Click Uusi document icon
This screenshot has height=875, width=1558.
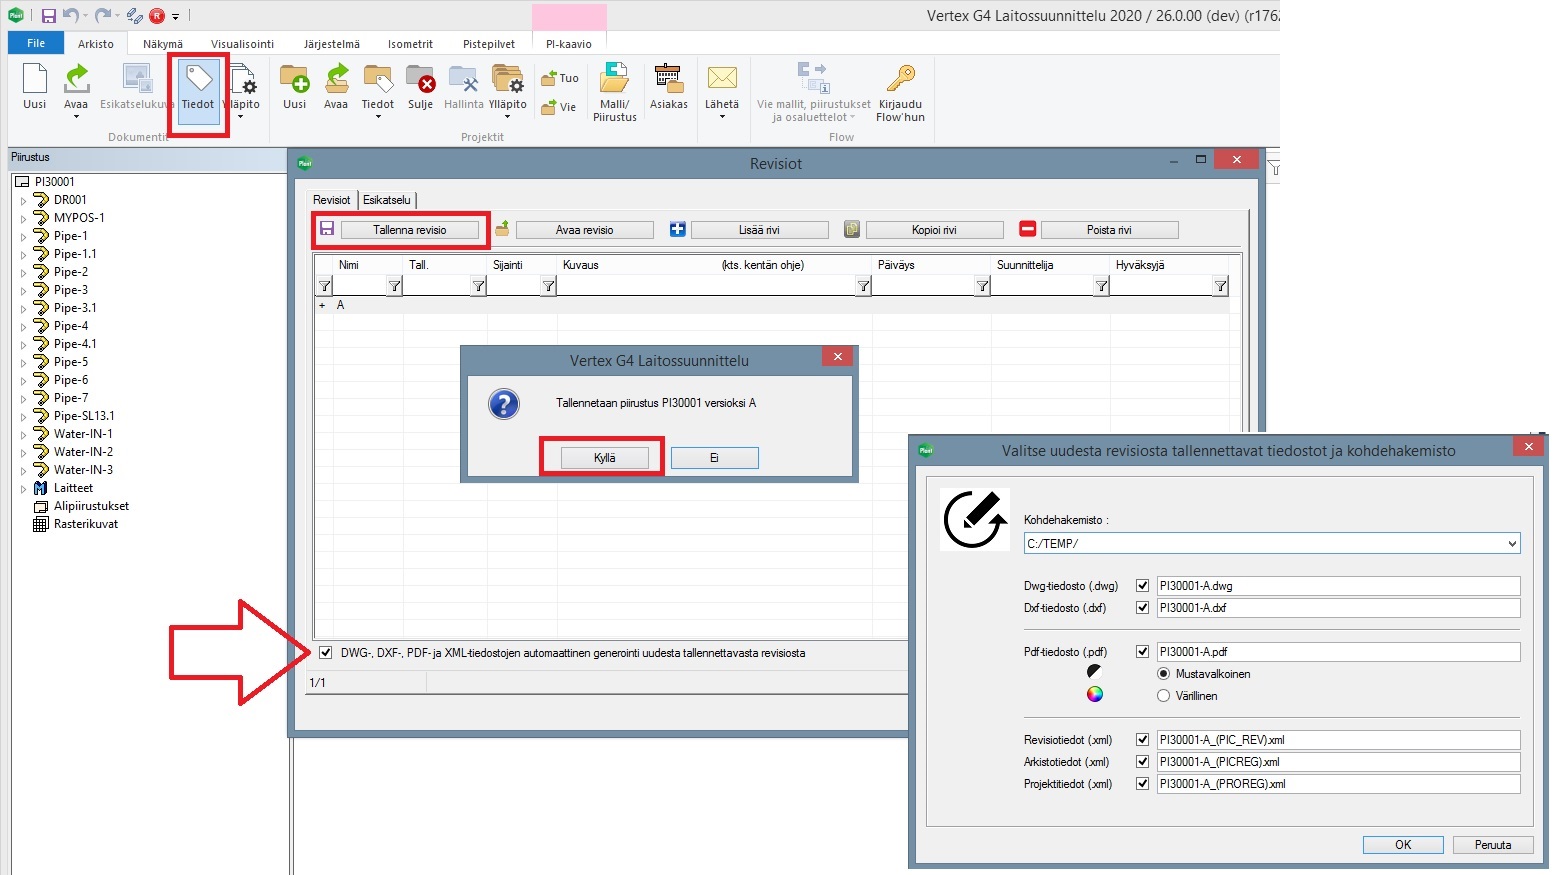click(x=35, y=81)
